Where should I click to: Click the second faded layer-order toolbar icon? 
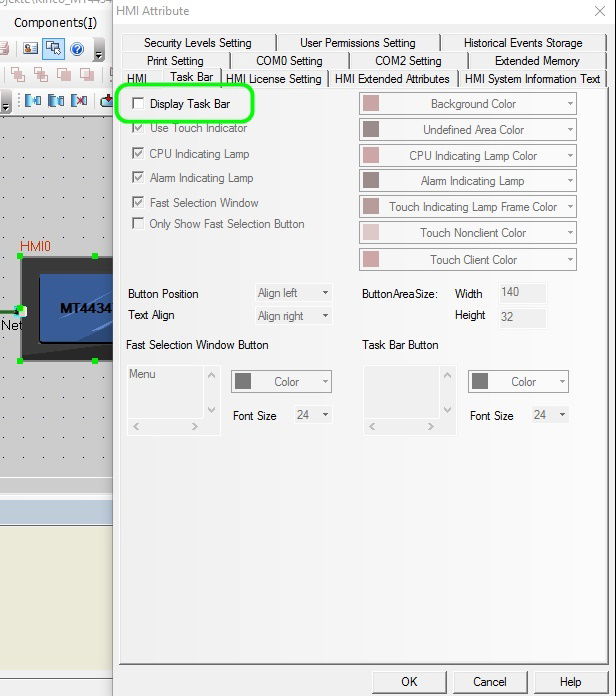pyautogui.click(x=41, y=74)
